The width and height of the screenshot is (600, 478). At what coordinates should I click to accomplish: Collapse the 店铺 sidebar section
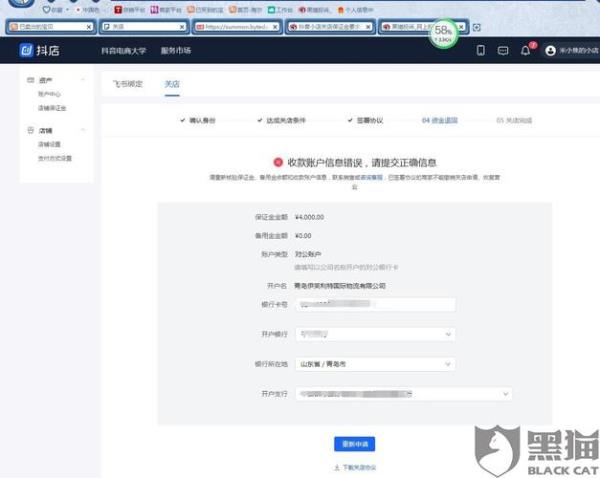83,131
